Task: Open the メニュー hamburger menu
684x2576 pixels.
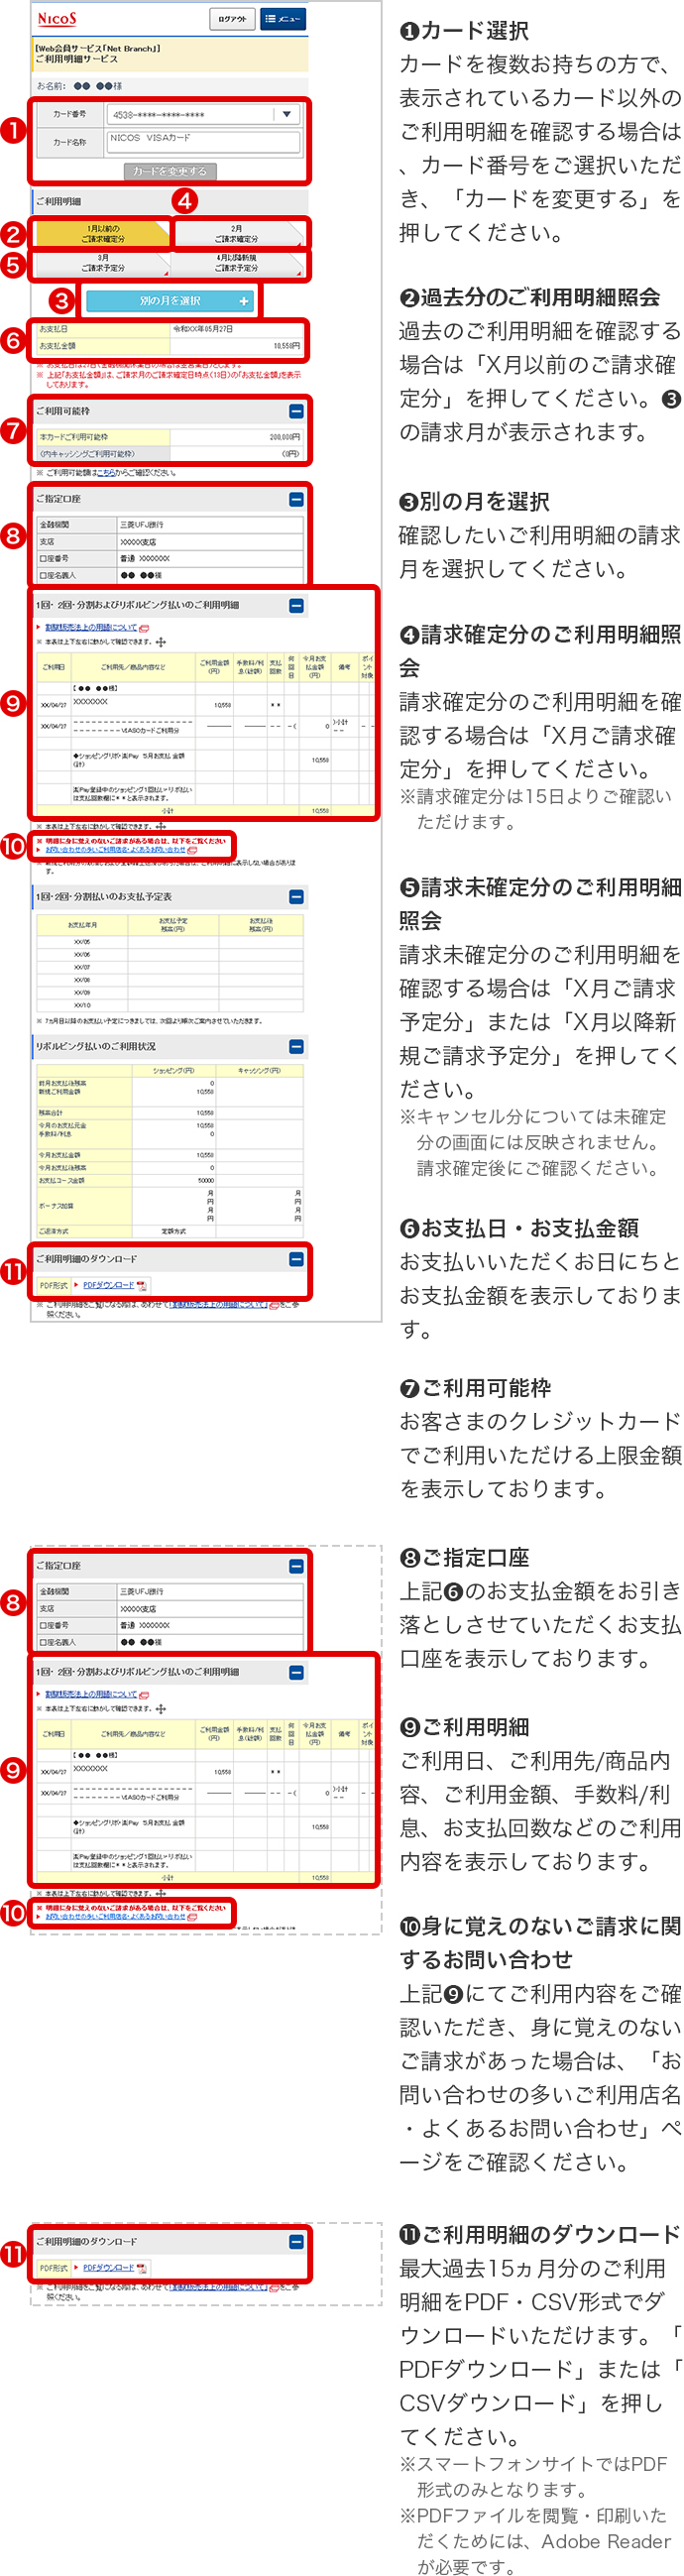Action: (283, 19)
